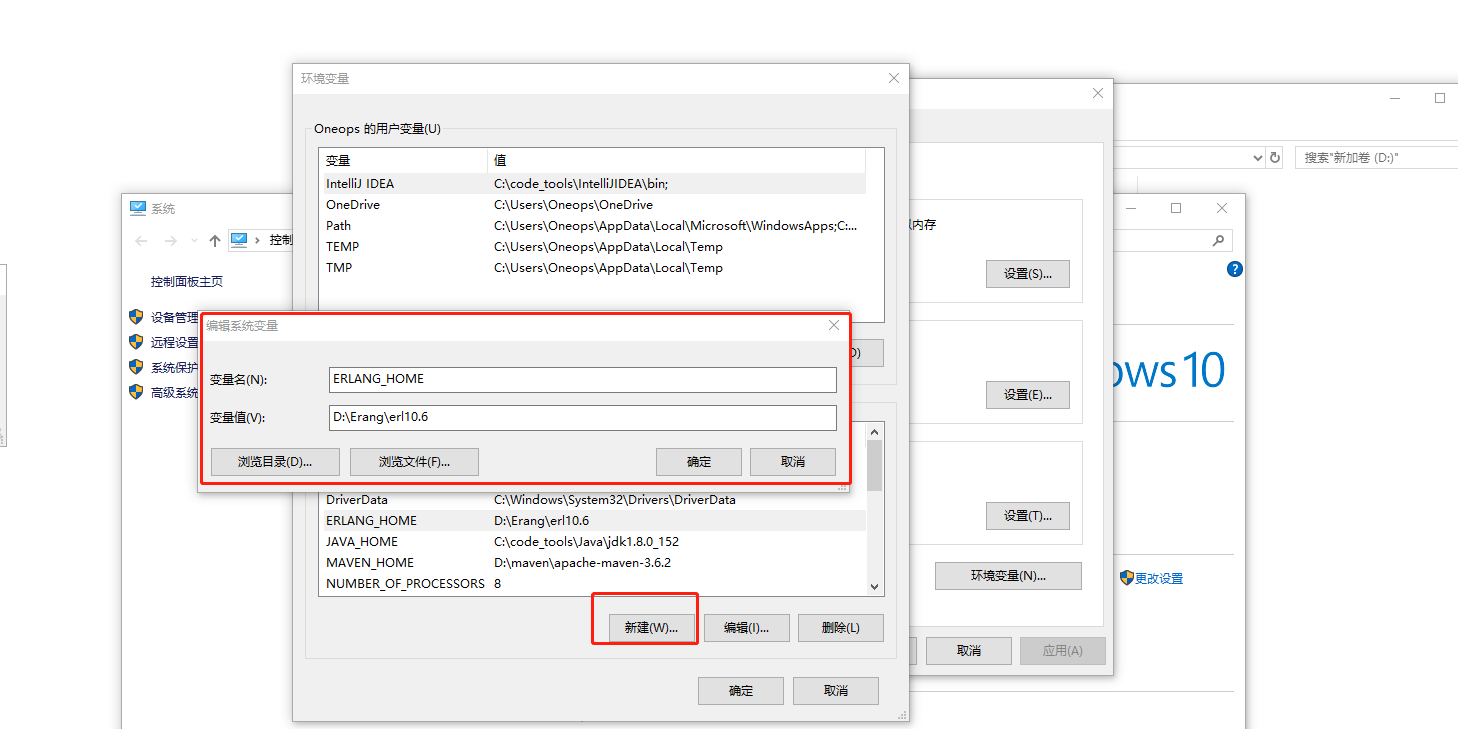Click the 变量名 input field
The height and width of the screenshot is (729, 1458).
coord(583,380)
